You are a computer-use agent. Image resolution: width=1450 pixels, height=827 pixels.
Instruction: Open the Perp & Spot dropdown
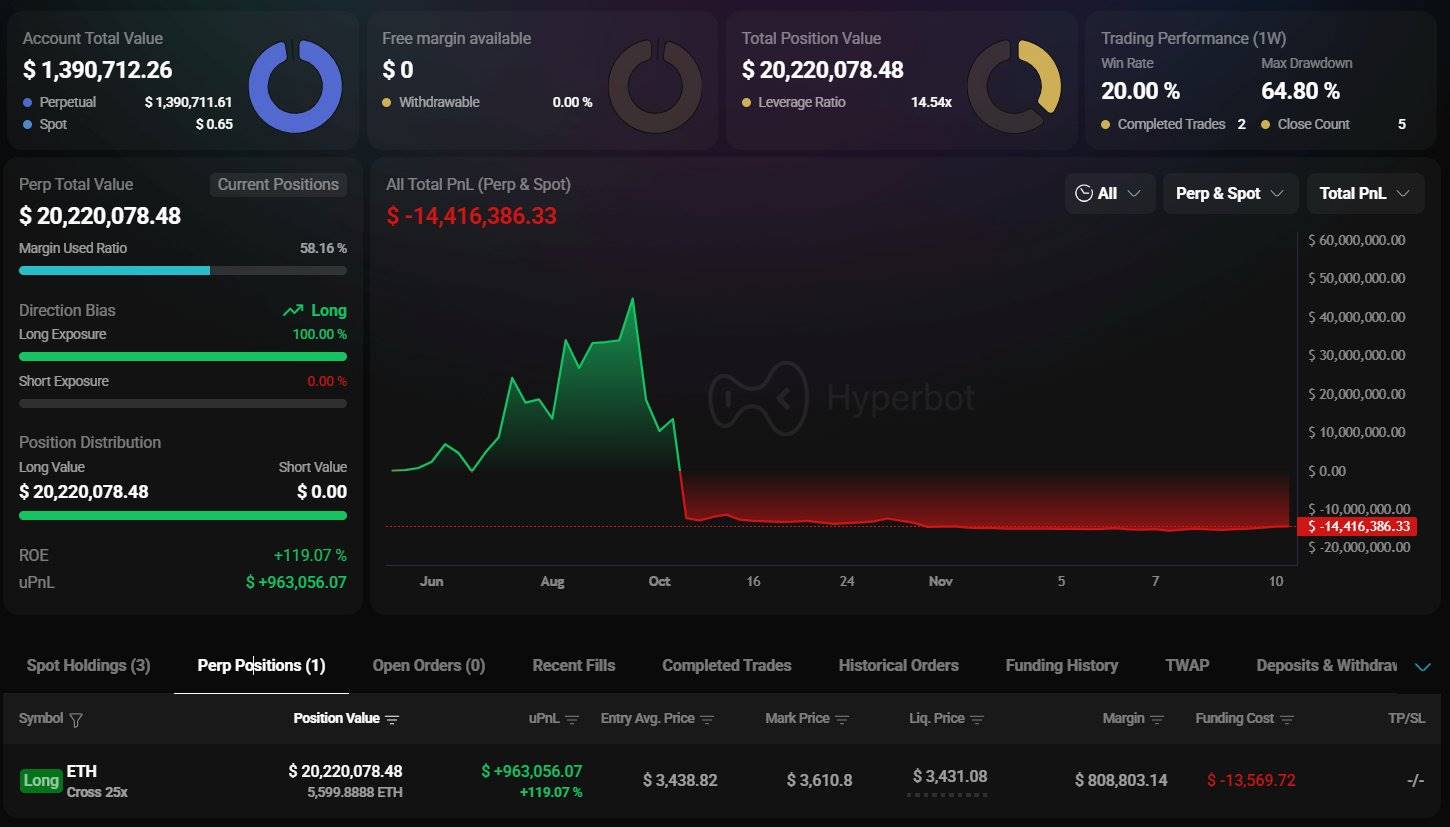(x=1230, y=193)
